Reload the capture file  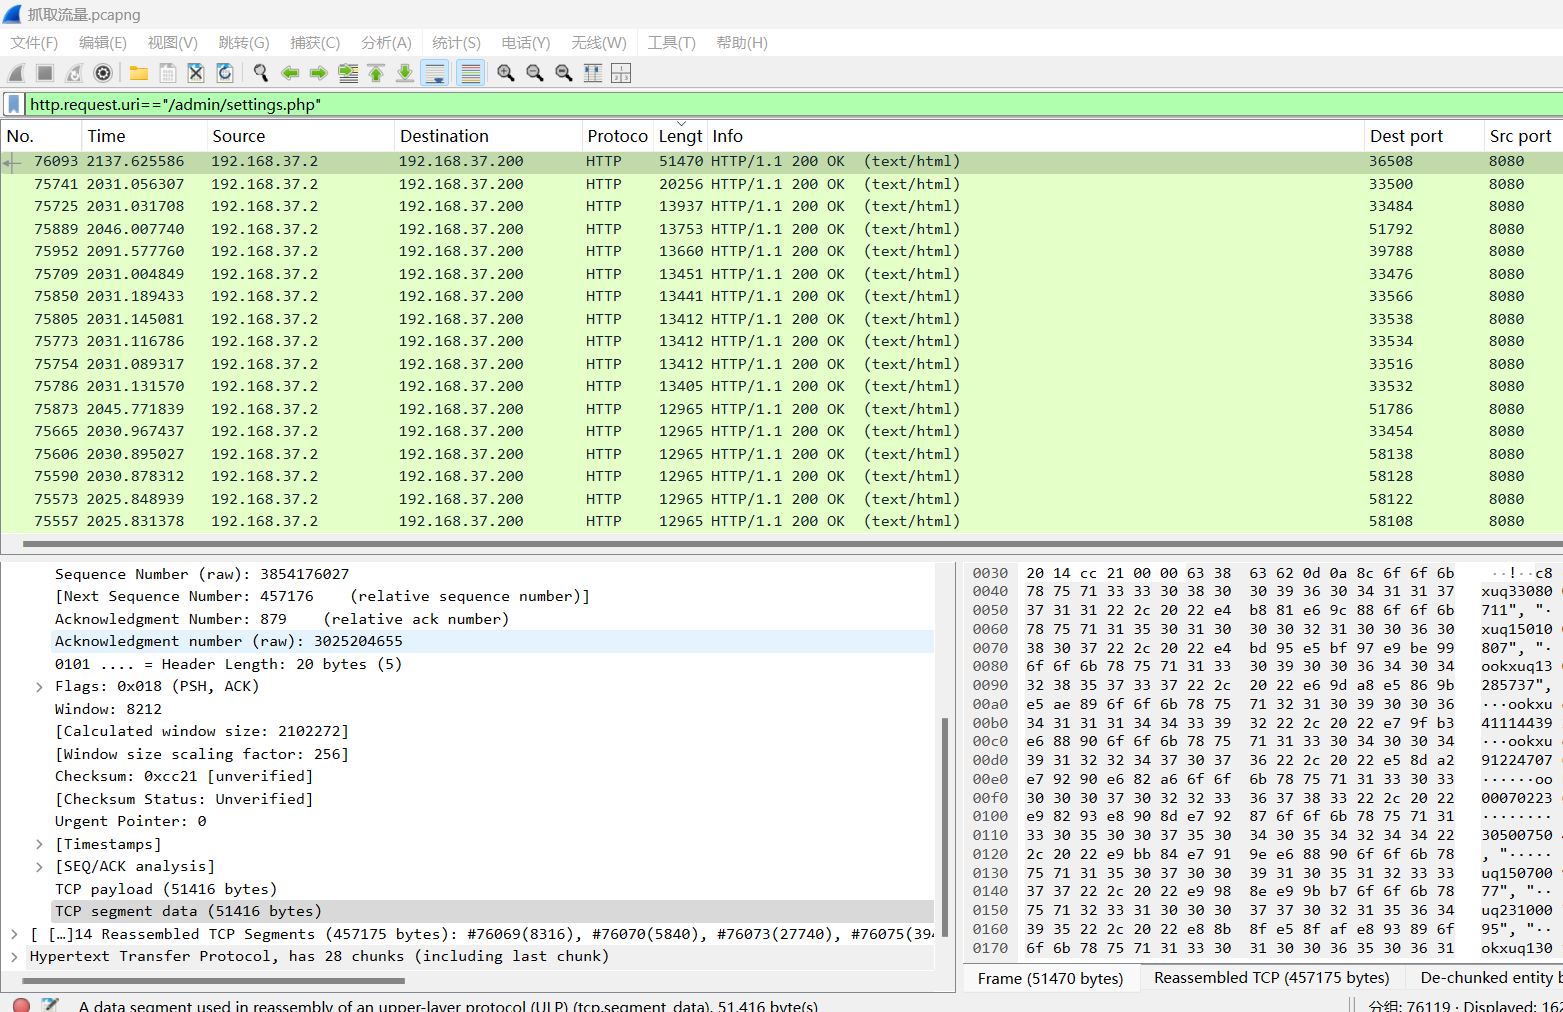pos(225,73)
